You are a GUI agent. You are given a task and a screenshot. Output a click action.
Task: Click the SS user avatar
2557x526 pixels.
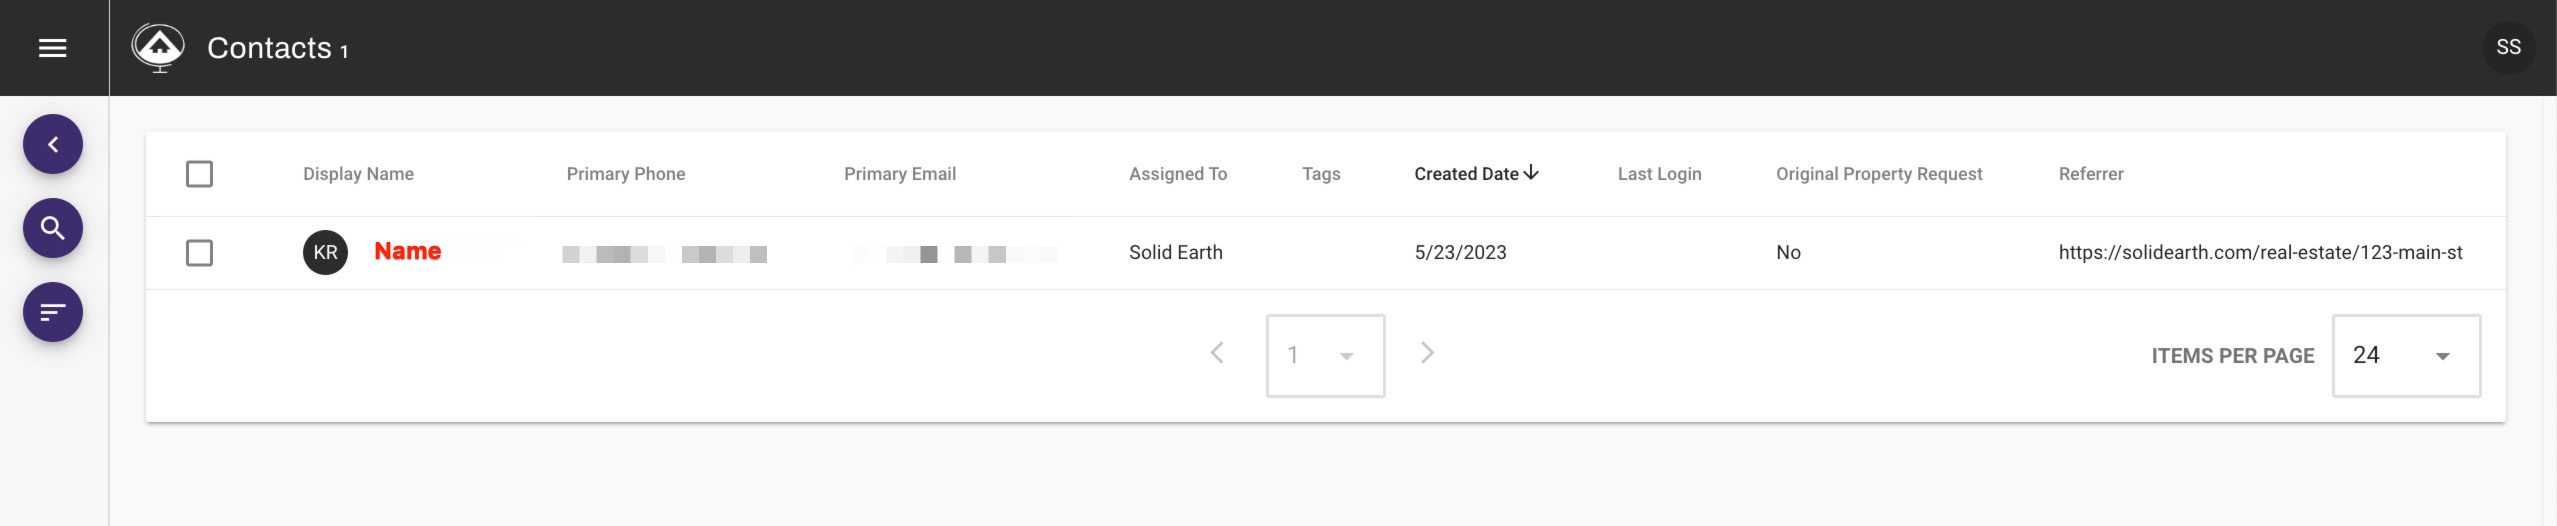coord(2507,47)
